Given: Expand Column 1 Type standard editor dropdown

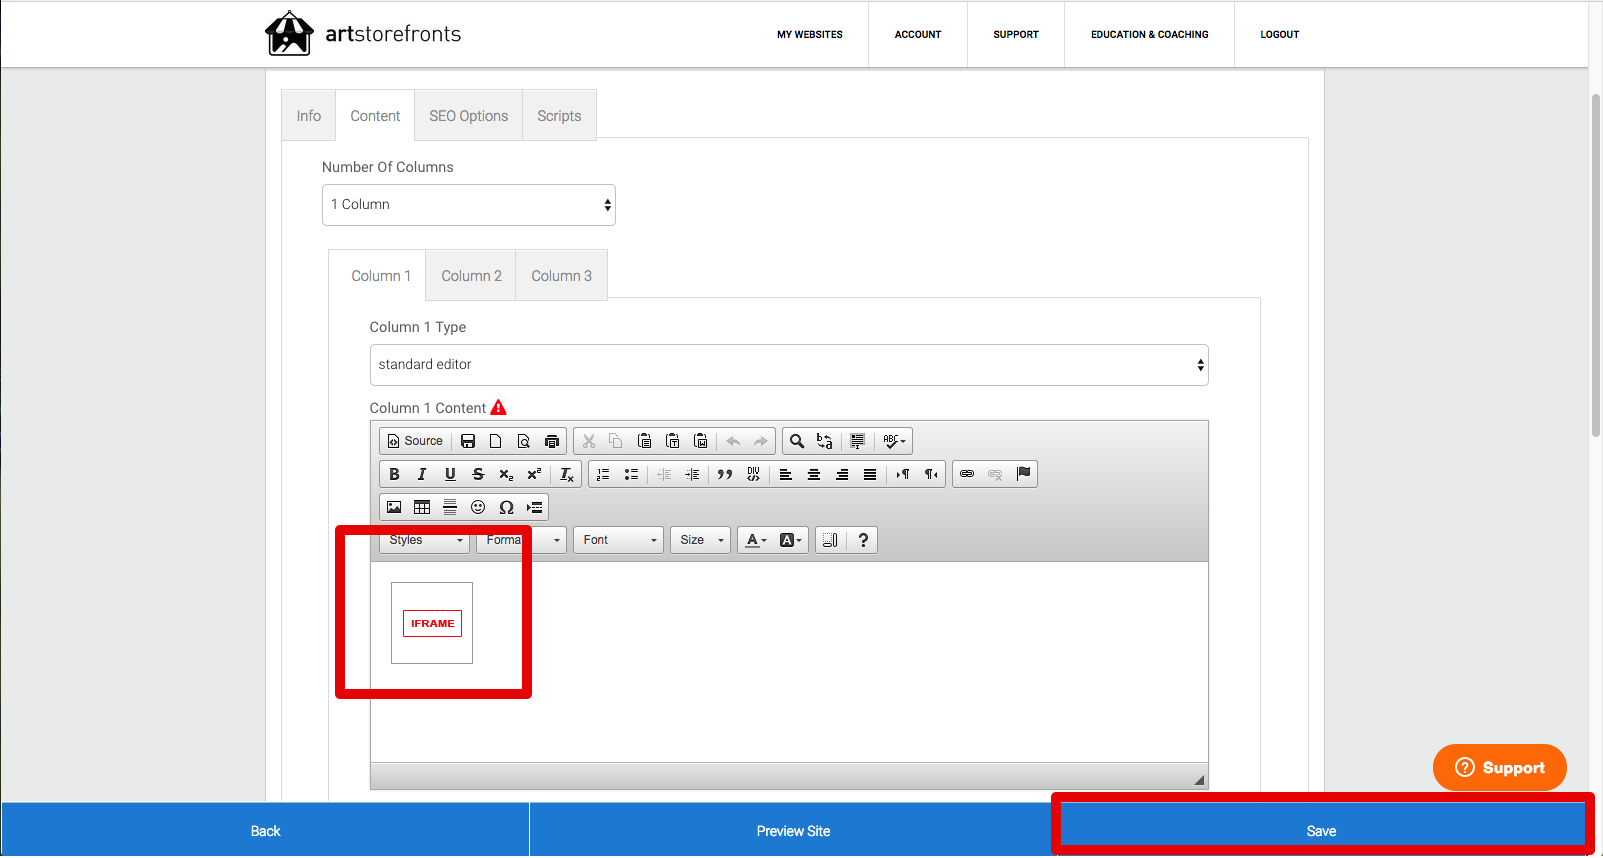Looking at the screenshot, I should [x=789, y=365].
